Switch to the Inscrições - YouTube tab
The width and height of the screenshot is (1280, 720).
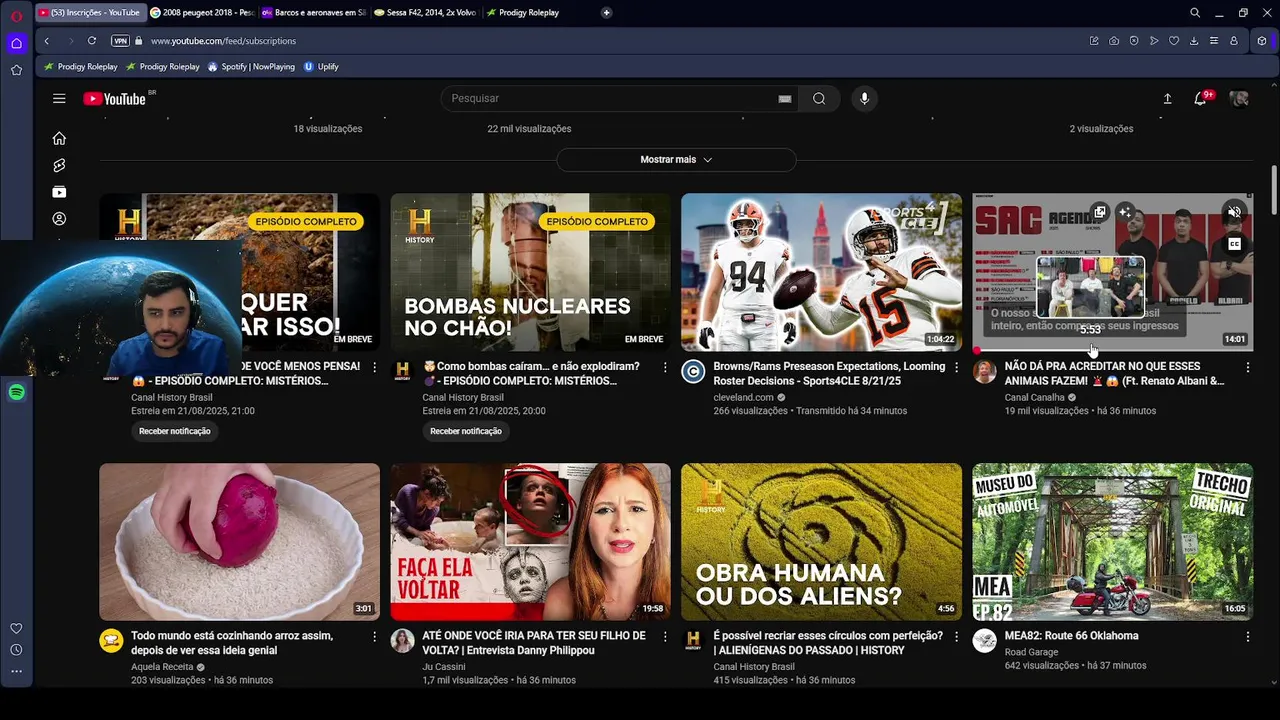point(90,13)
